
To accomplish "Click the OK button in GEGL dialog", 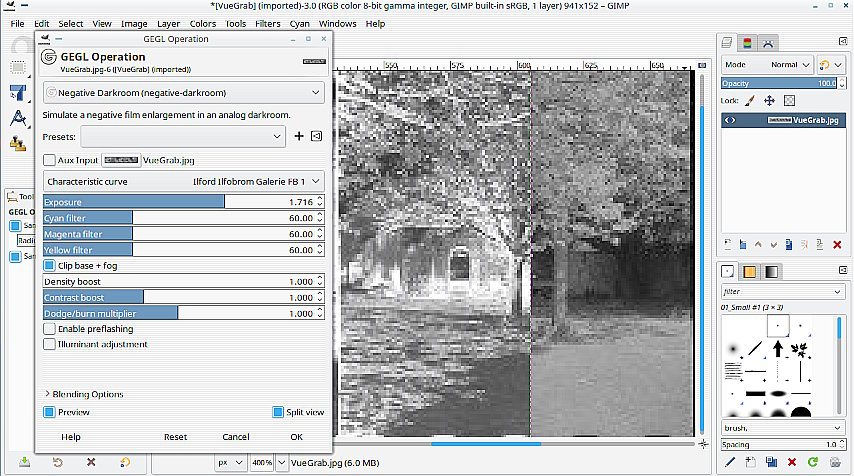I will [296, 437].
